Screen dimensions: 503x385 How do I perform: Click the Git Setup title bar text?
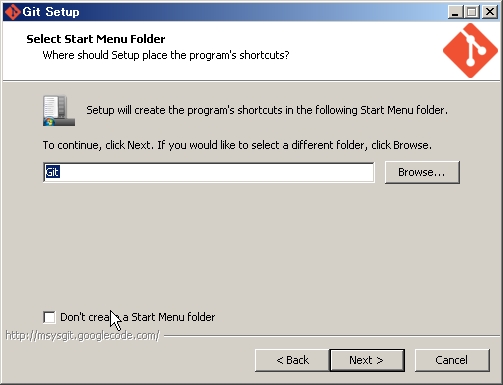51,12
